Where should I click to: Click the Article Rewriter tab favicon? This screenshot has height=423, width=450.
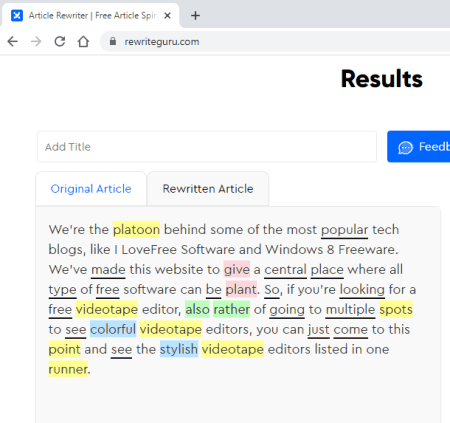click(x=17, y=15)
